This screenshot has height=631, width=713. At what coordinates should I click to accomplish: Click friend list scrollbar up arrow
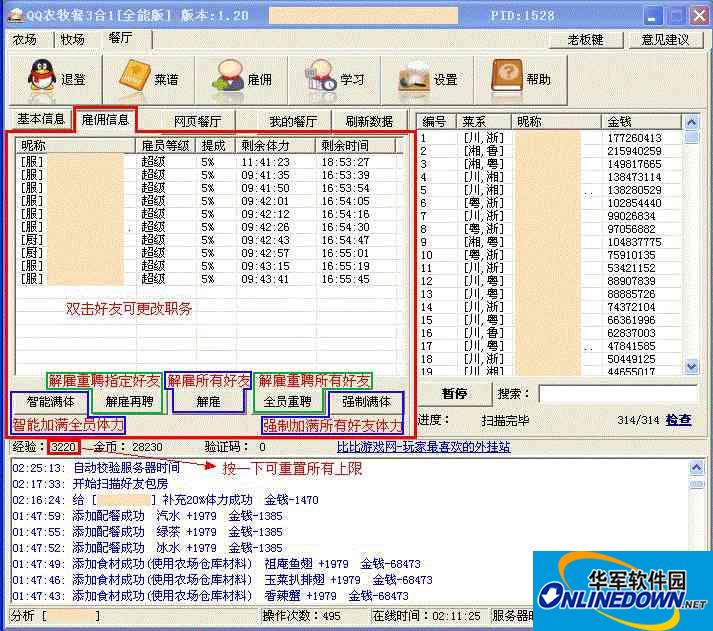point(692,122)
